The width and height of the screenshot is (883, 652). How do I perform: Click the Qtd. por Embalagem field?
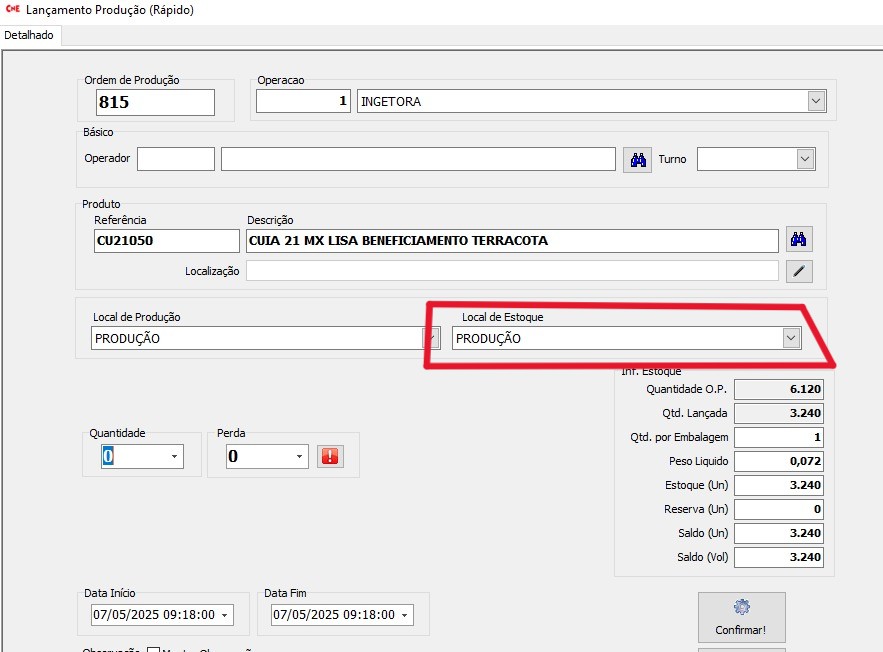[x=778, y=437]
